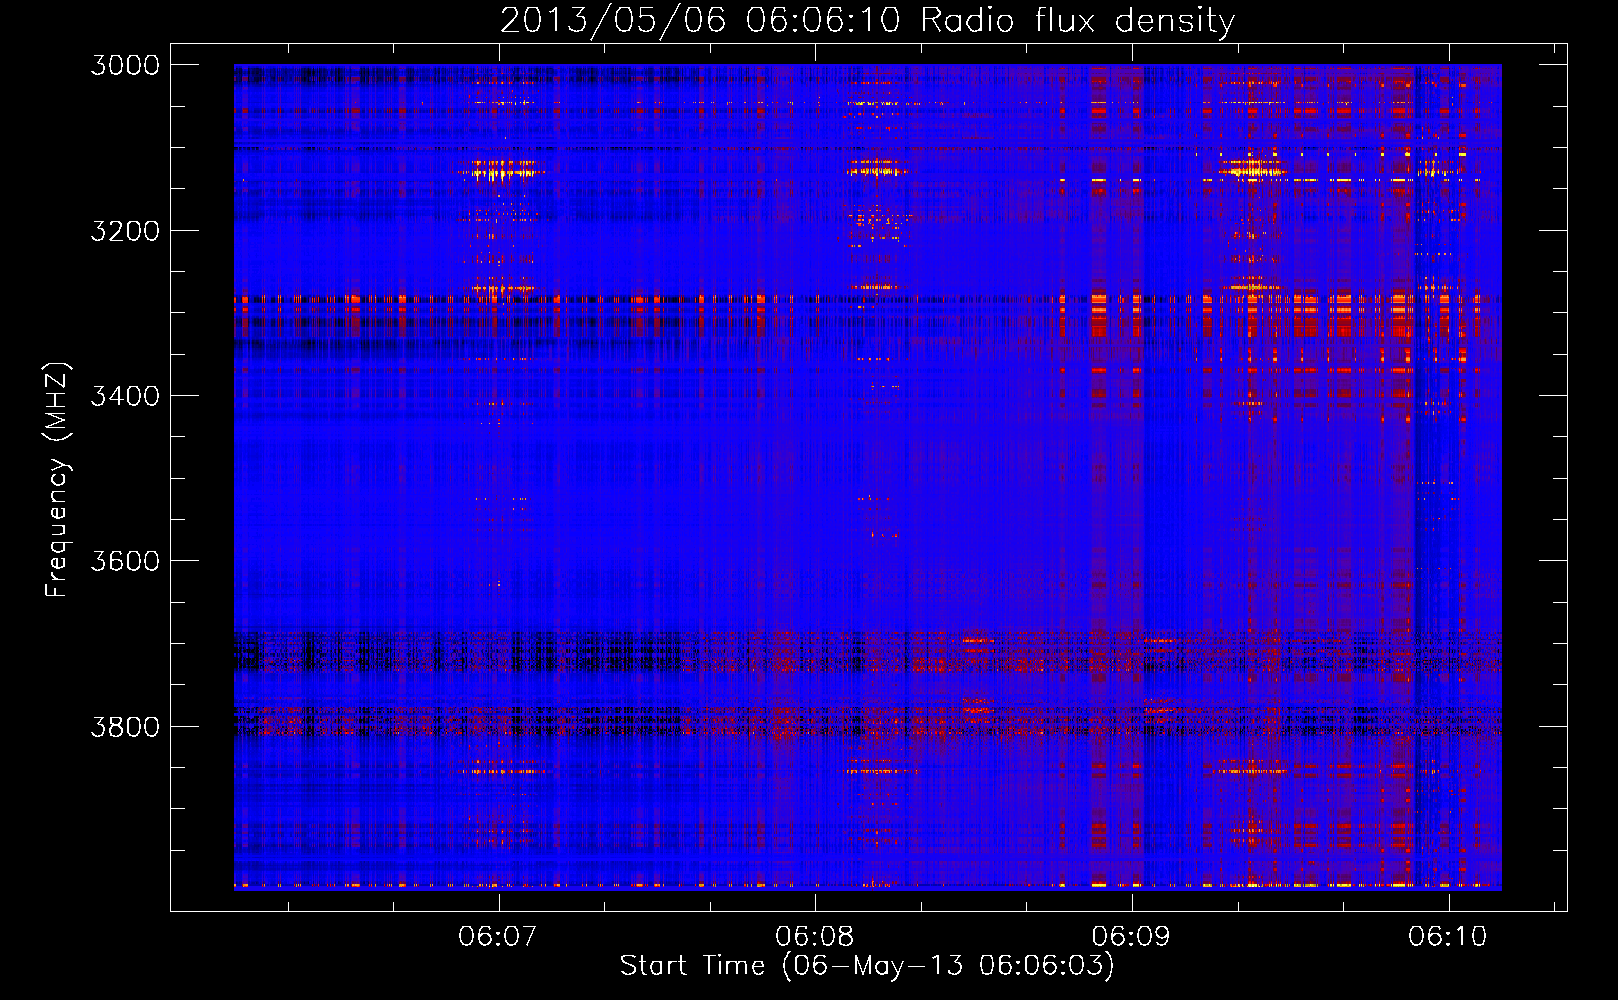
Task: Click the 06:07 time axis label
Action: coord(498,936)
